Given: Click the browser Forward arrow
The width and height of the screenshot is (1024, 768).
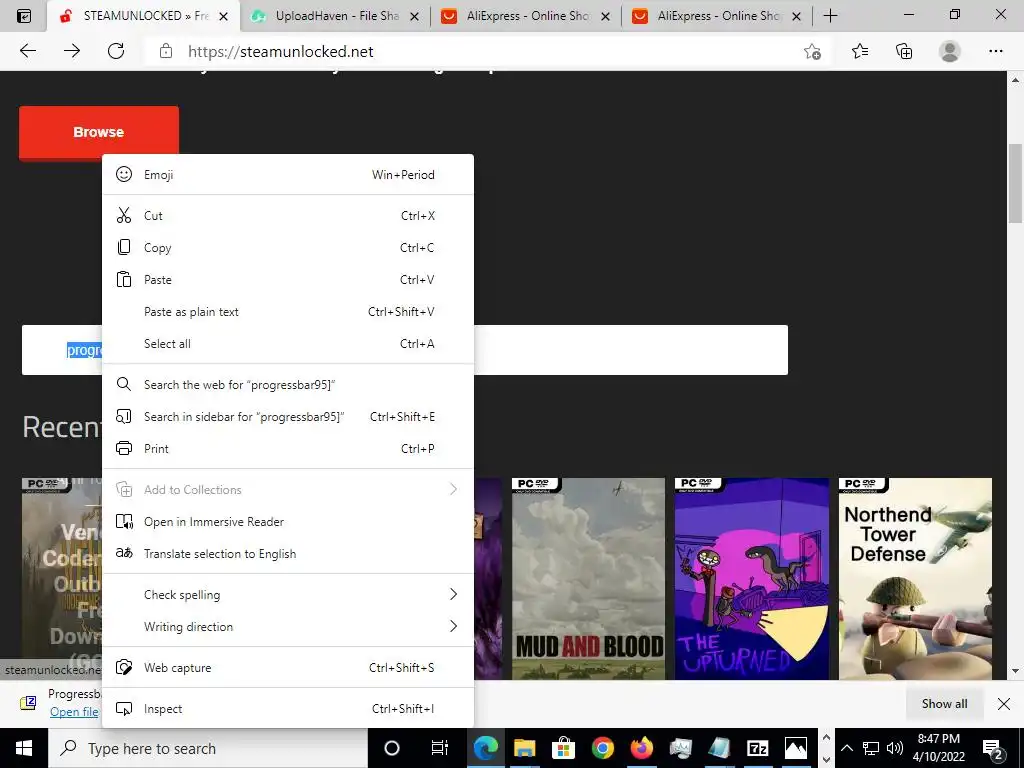Looking at the screenshot, I should (72, 51).
